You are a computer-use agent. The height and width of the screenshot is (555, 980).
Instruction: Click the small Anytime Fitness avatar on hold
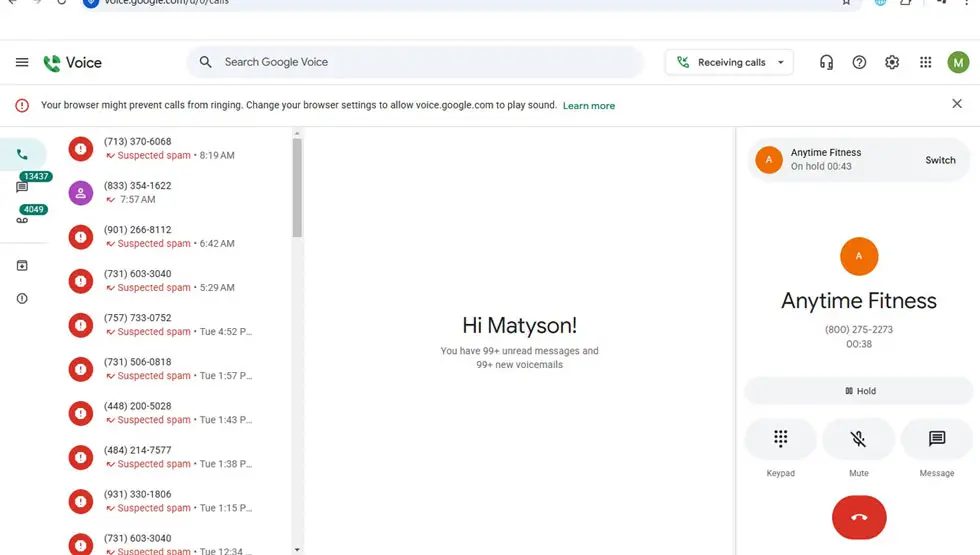coord(769,159)
